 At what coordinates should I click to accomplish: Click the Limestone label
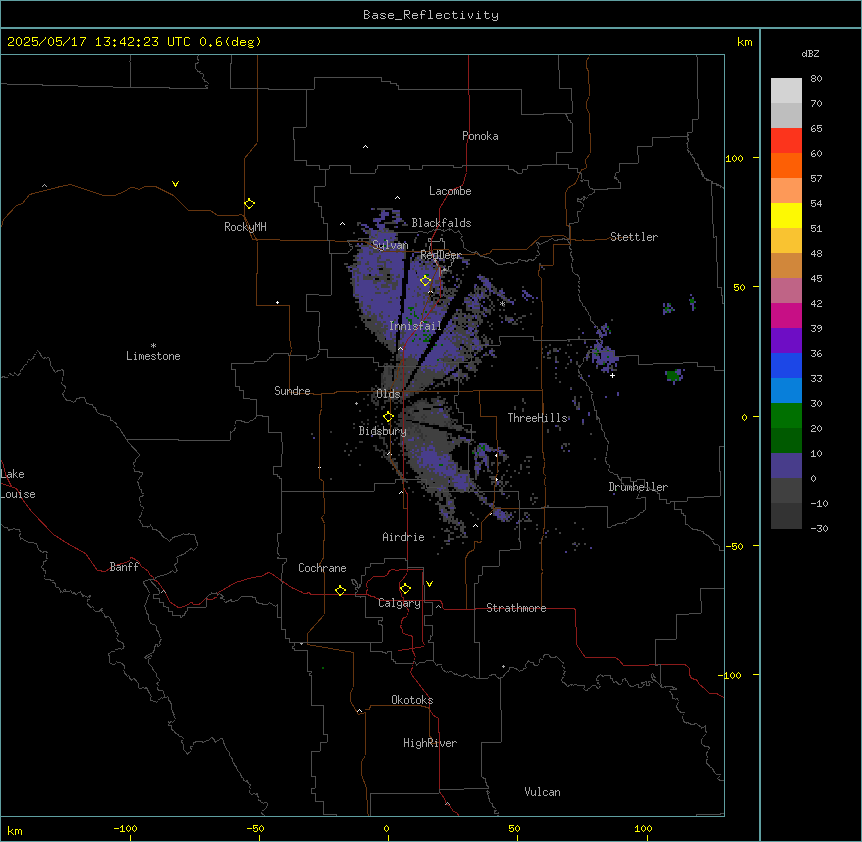tap(153, 356)
